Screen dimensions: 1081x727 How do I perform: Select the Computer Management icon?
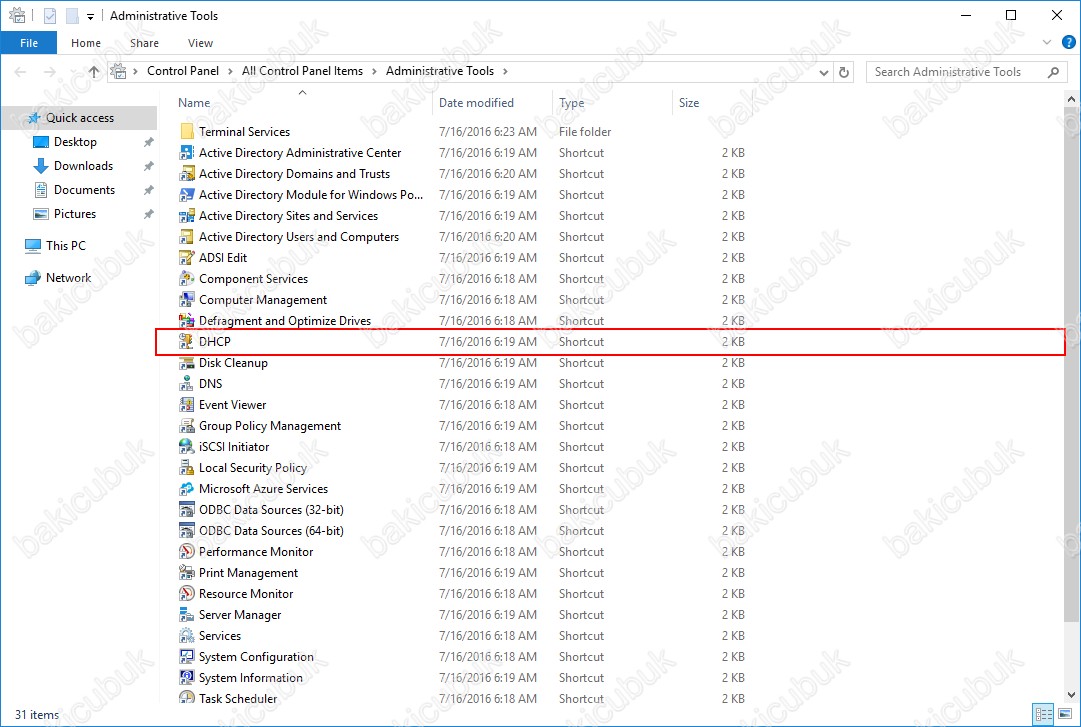186,300
